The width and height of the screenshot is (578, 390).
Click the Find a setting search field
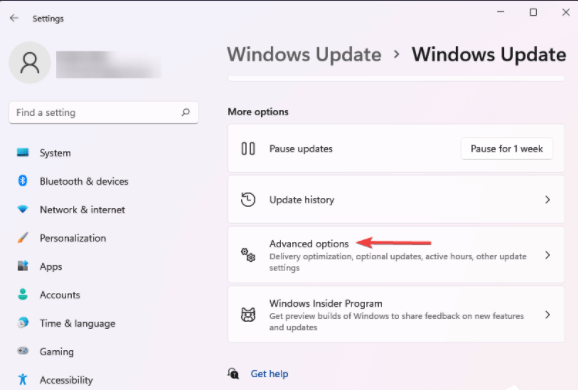click(x=104, y=112)
